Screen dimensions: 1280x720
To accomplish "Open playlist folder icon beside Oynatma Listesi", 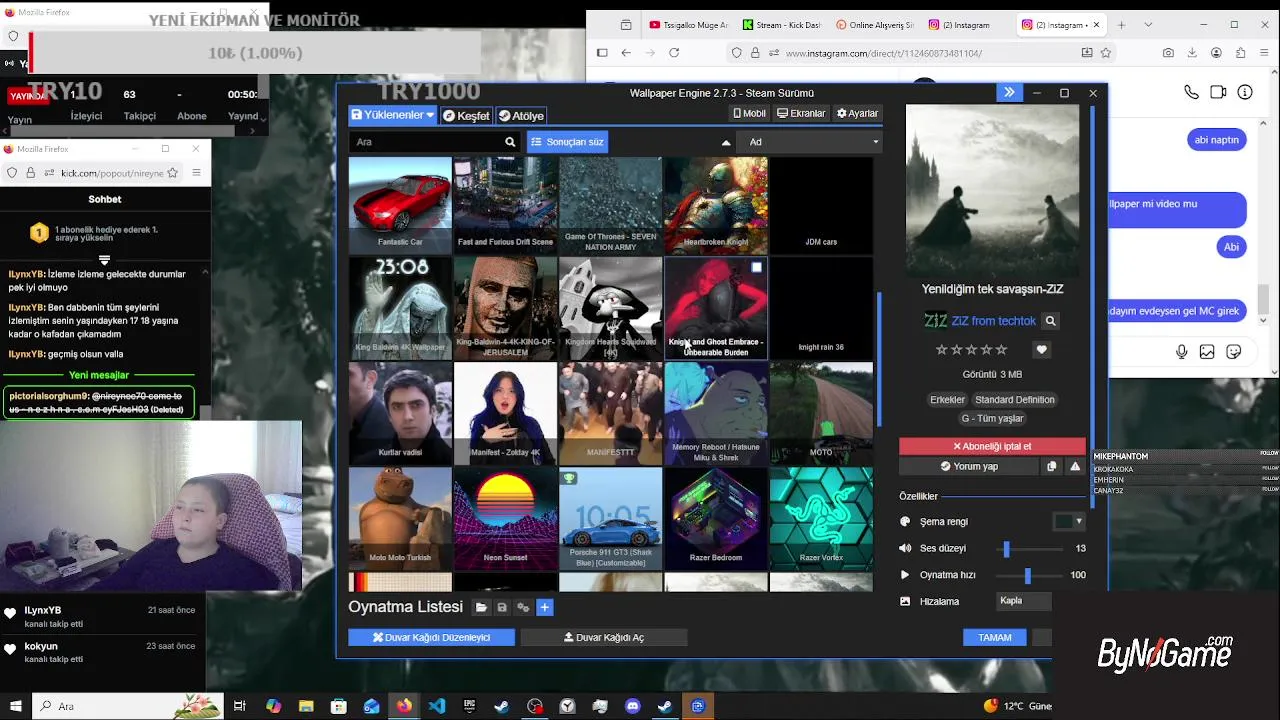I will coord(481,607).
